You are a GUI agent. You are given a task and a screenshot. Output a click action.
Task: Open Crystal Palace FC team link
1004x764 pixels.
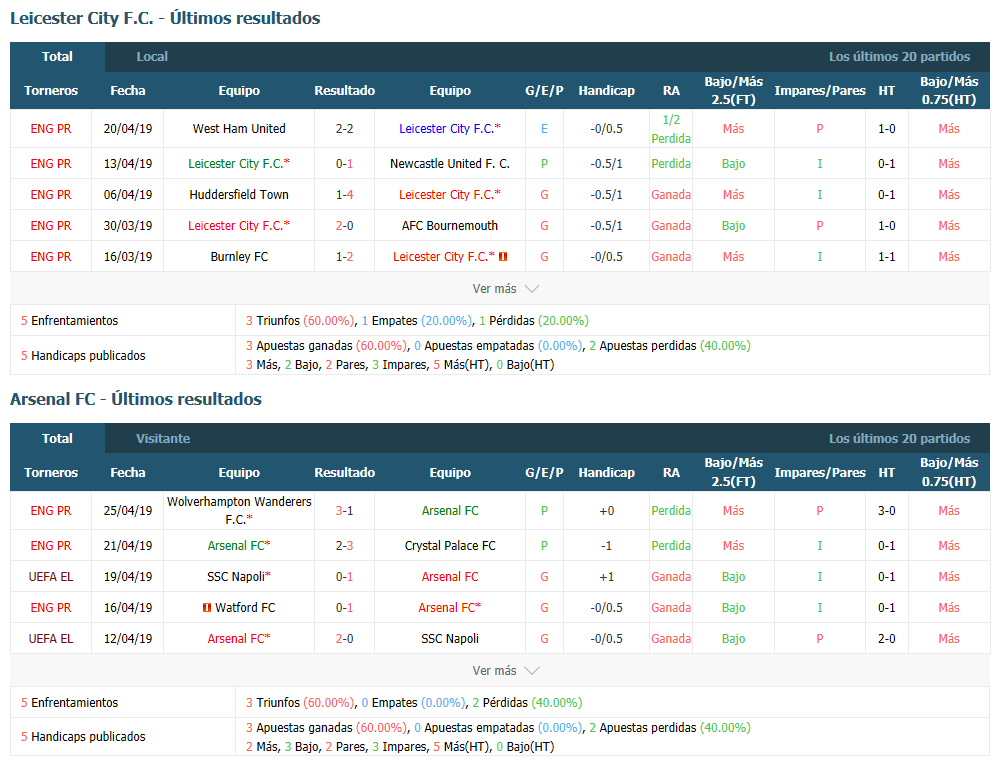point(450,546)
